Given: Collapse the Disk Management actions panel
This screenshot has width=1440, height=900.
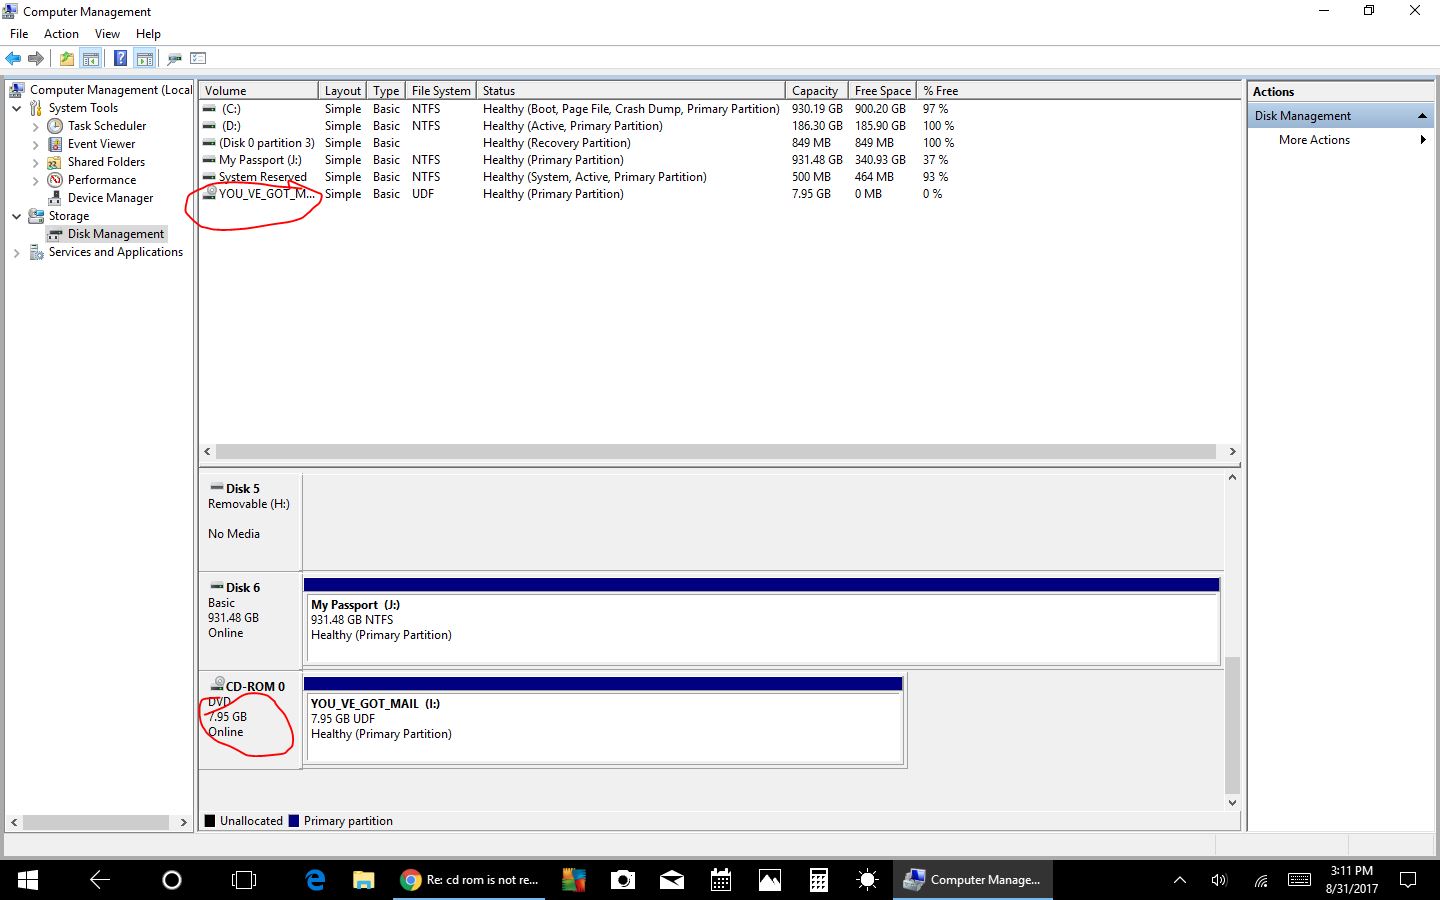Looking at the screenshot, I should (x=1422, y=115).
